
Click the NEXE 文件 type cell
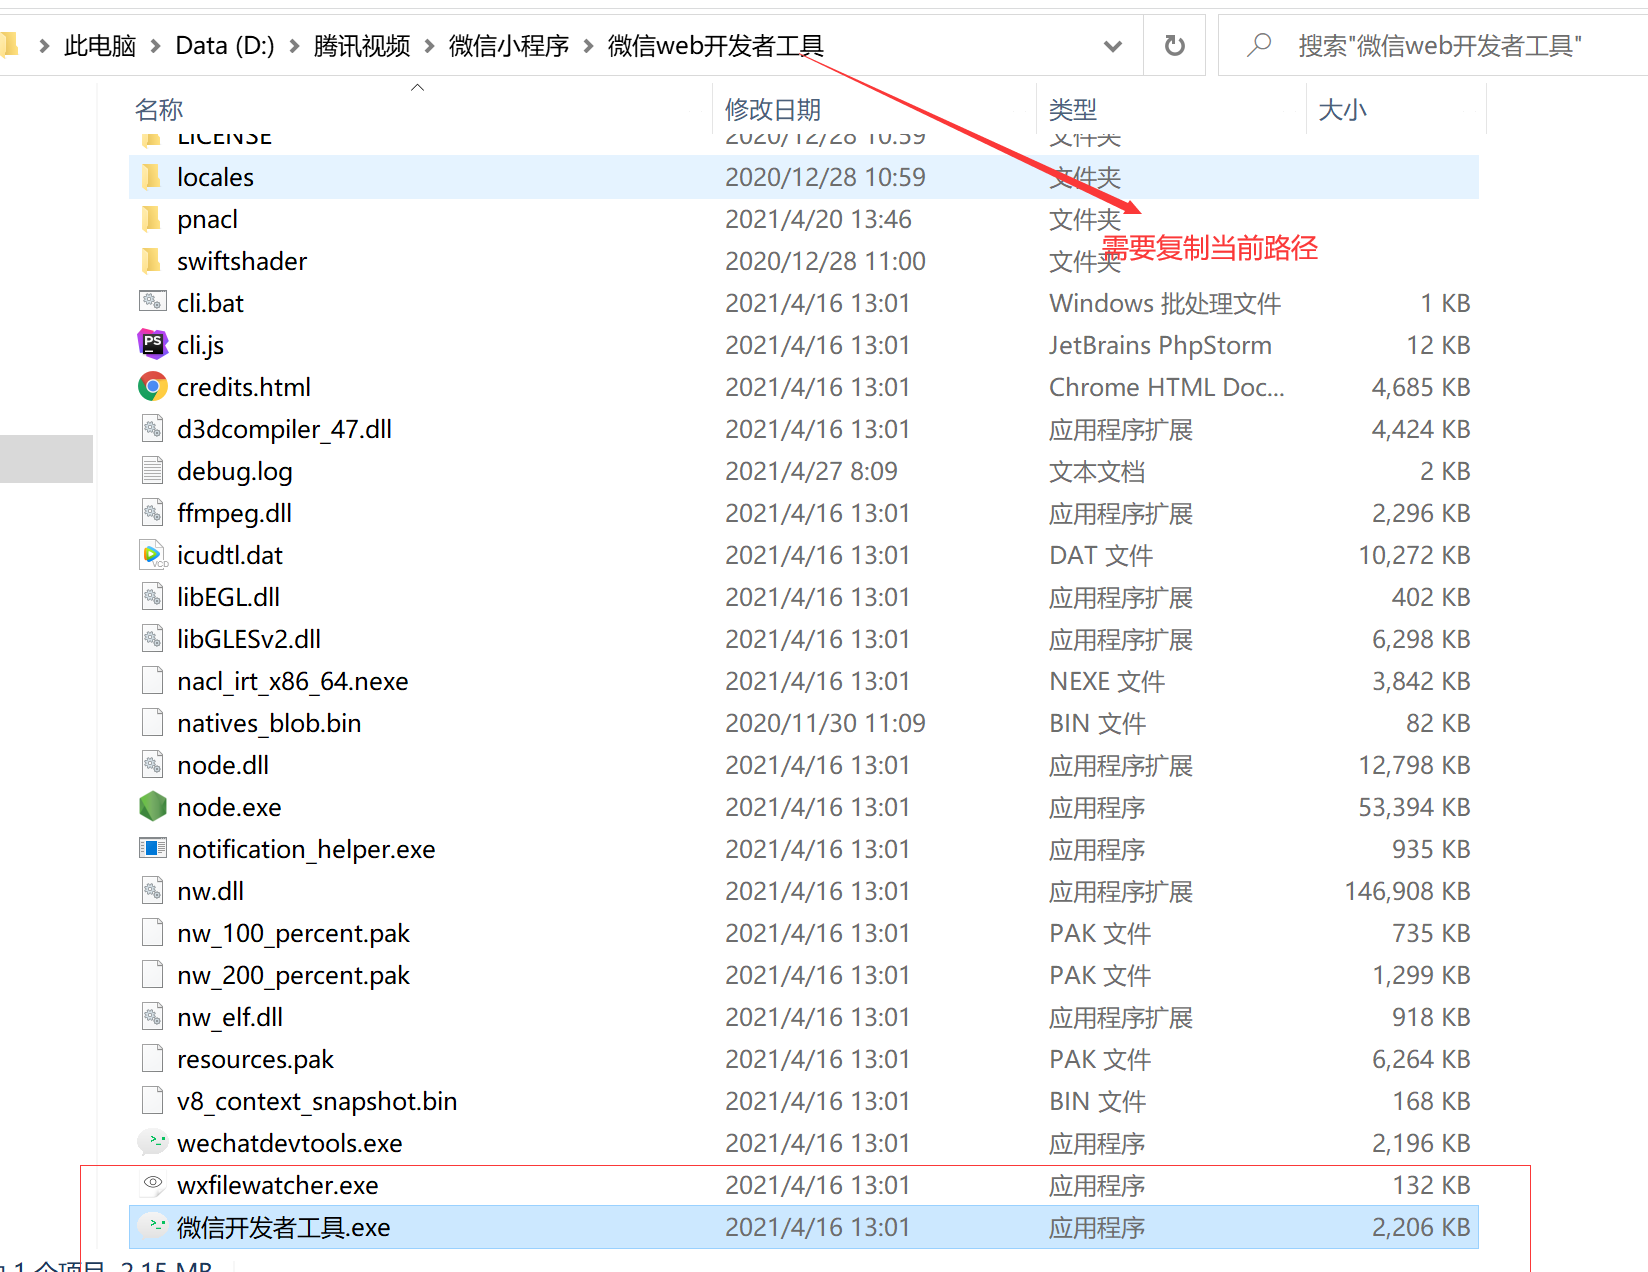coord(1107,681)
